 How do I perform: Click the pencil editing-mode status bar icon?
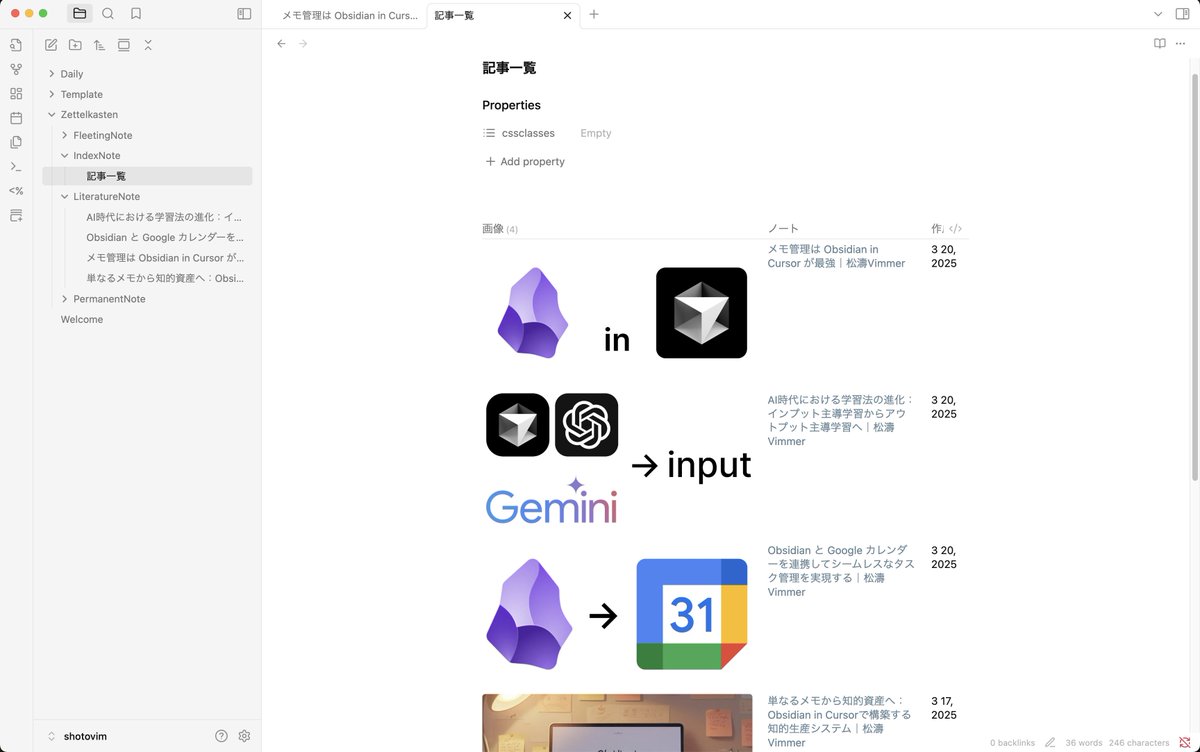pos(1050,743)
